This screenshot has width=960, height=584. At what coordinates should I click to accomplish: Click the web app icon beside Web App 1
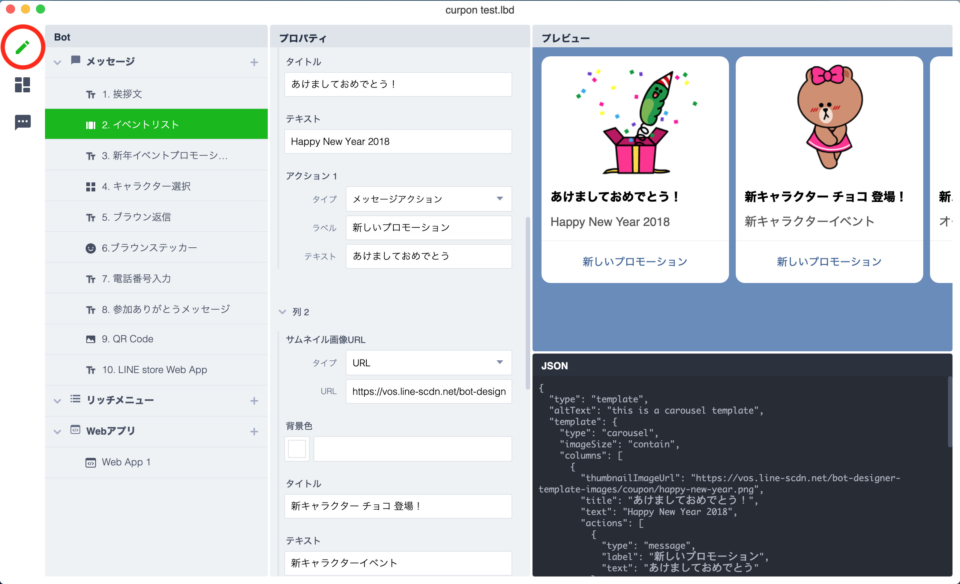click(91, 463)
